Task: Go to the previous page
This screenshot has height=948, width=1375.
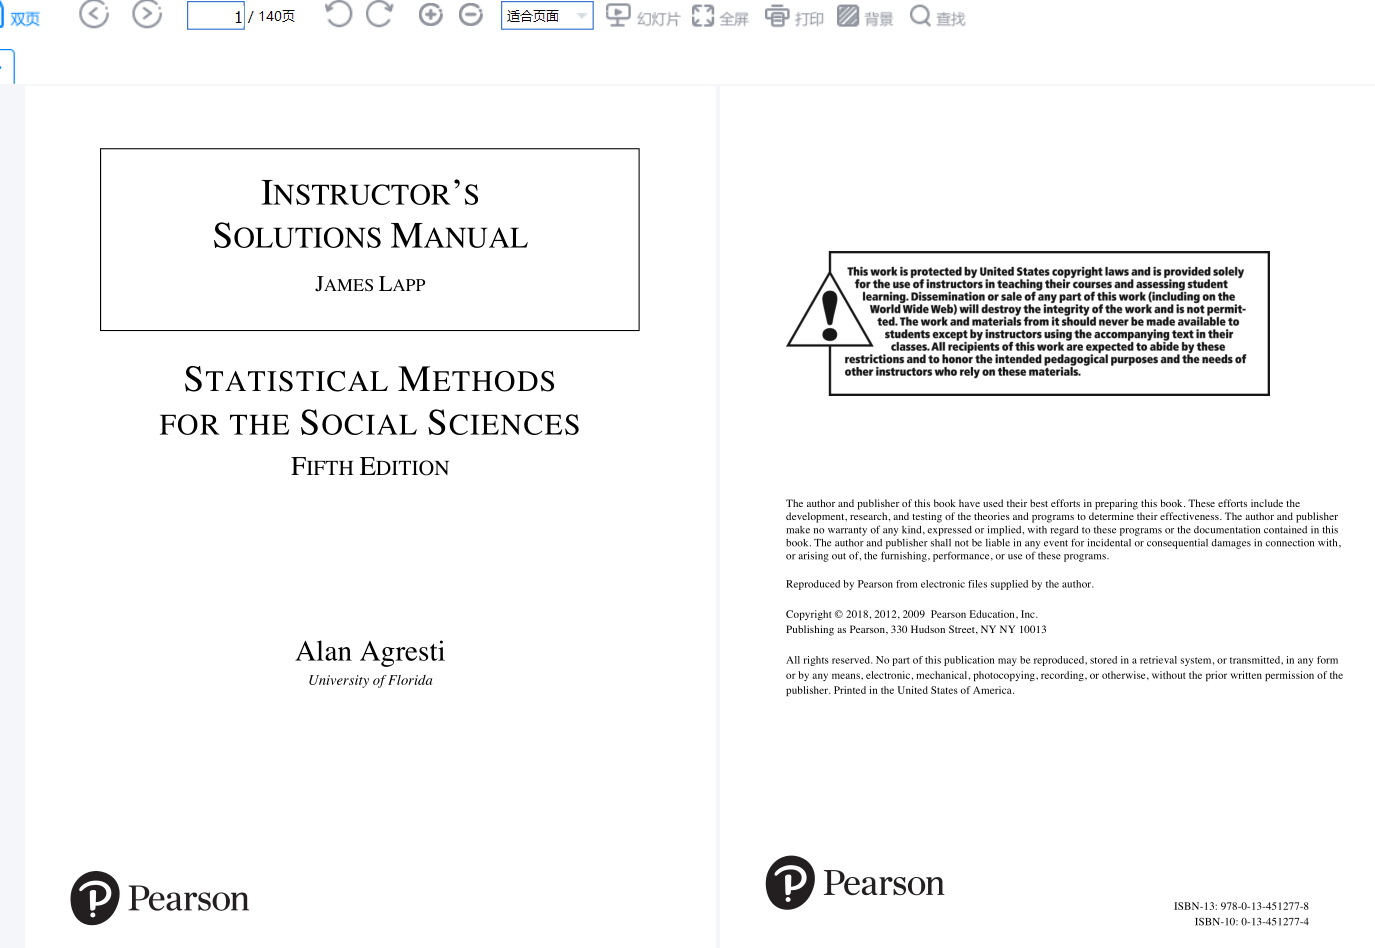Action: tap(94, 14)
